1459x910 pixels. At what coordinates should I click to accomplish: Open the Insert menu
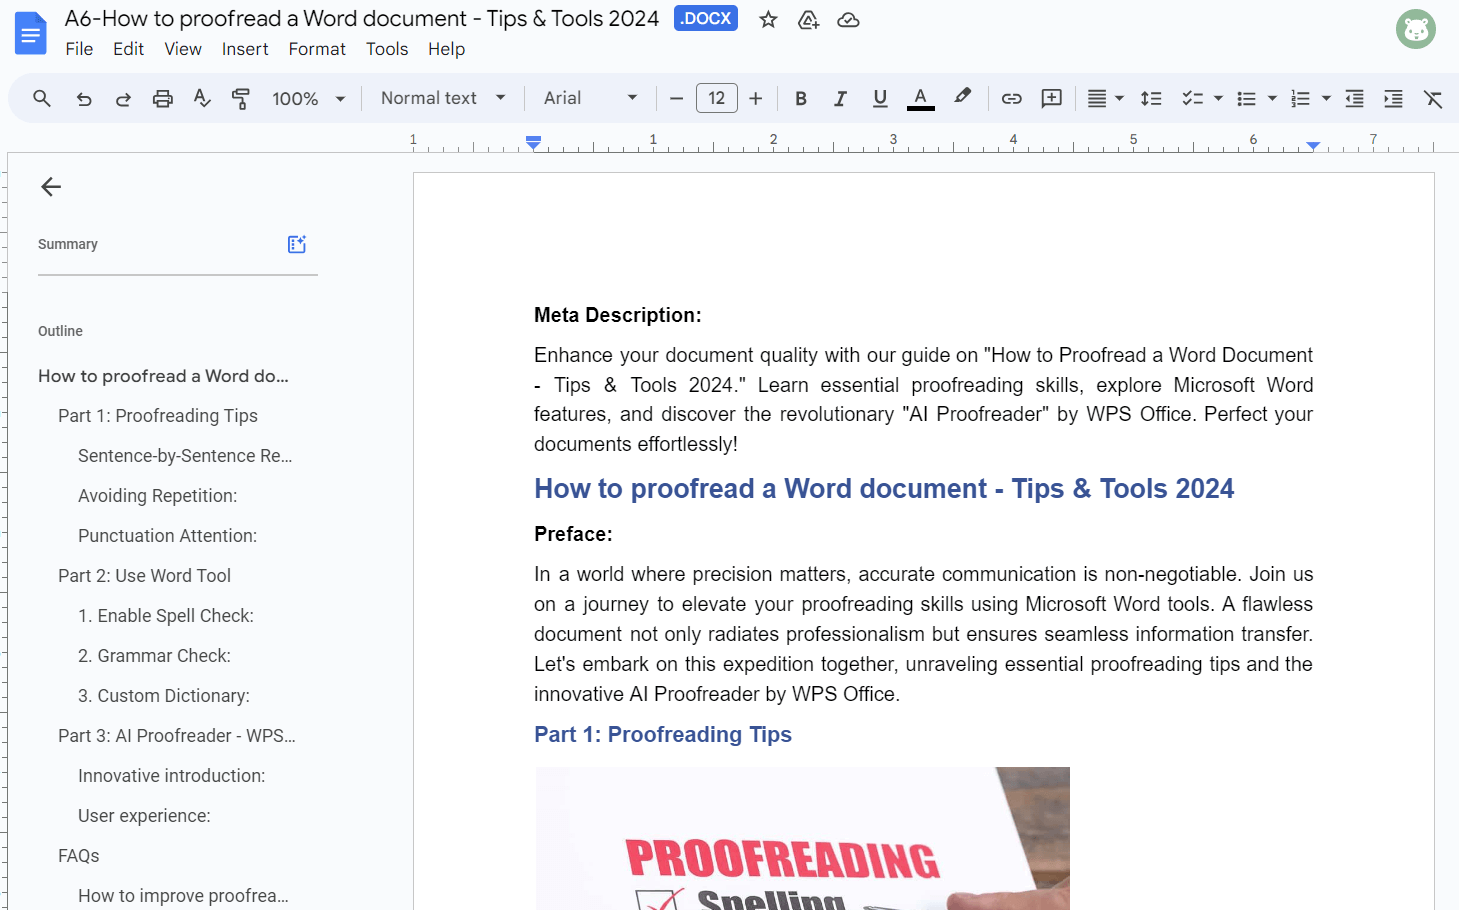(x=245, y=49)
